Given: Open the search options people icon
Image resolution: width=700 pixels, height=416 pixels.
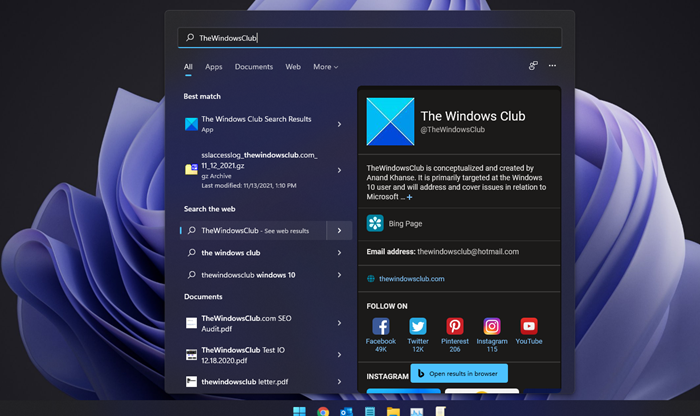Looking at the screenshot, I should click(533, 66).
